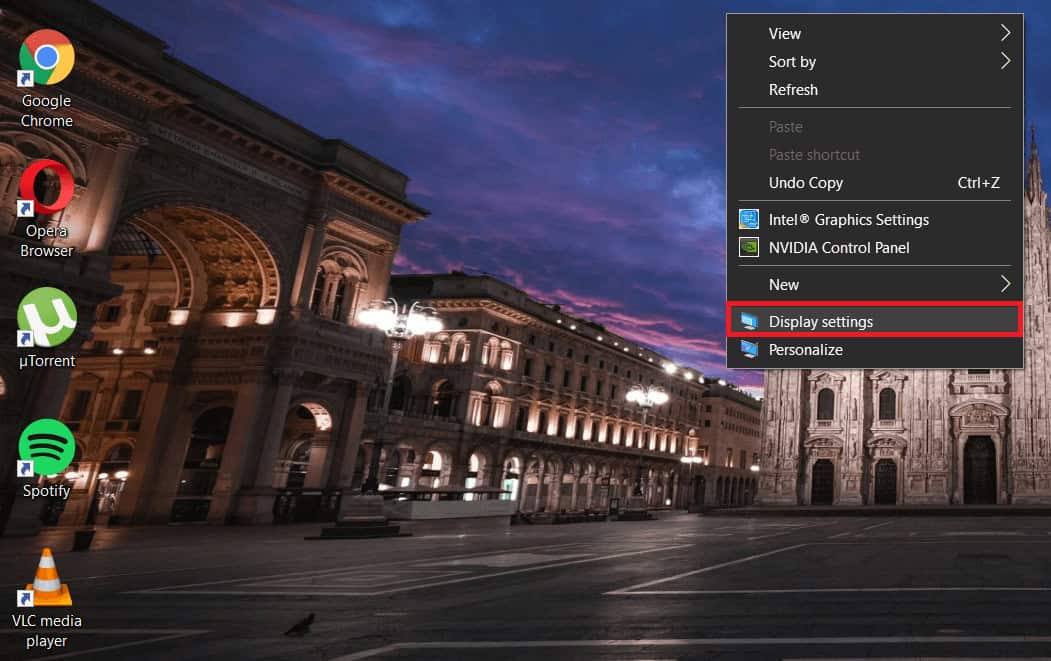Choose Refresh from the context menu
1051x661 pixels.
(875, 90)
